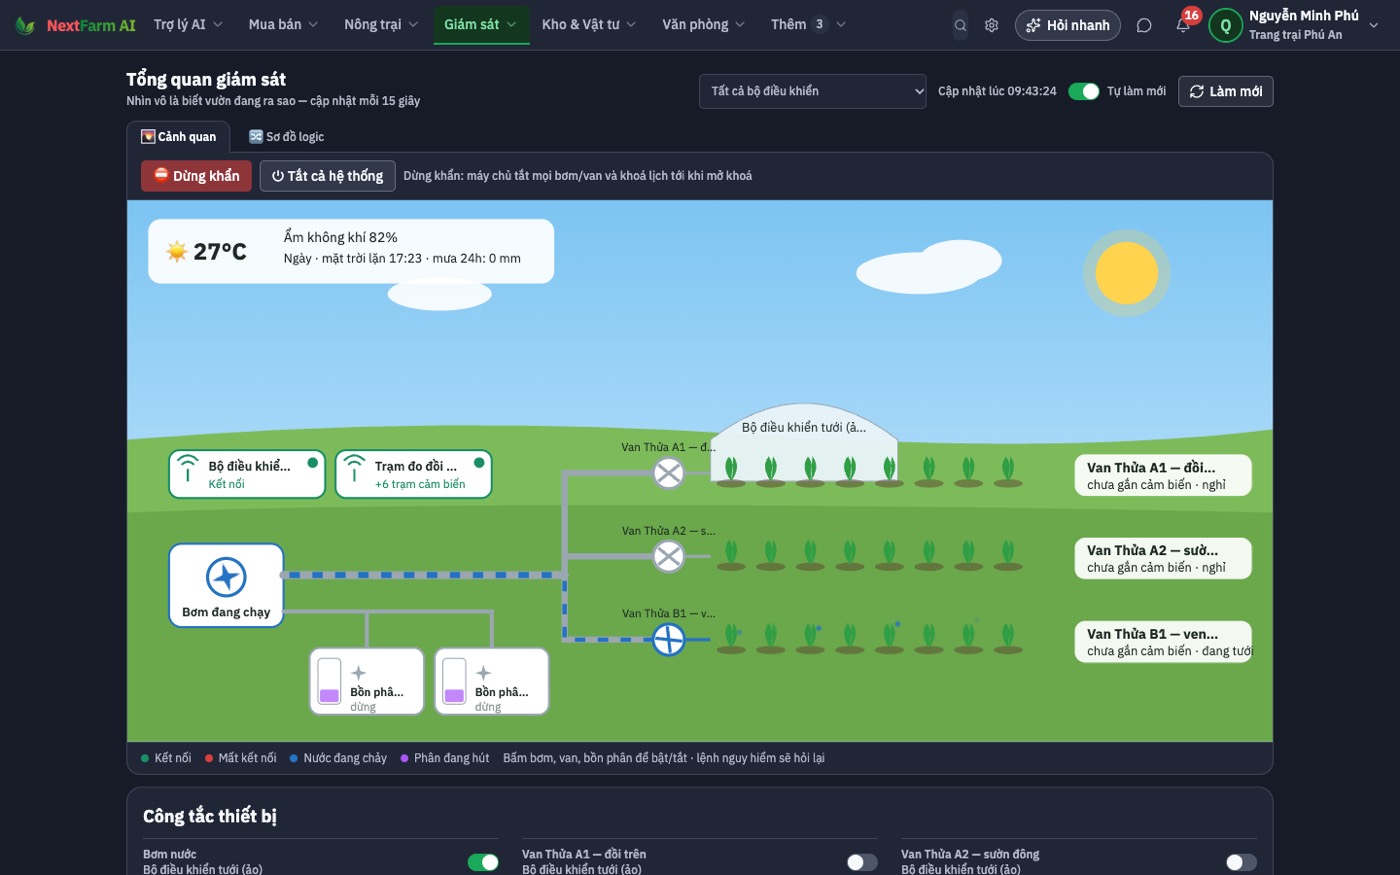This screenshot has height=875, width=1400.
Task: Turn off the Bơm nước switch
Action: click(x=483, y=862)
